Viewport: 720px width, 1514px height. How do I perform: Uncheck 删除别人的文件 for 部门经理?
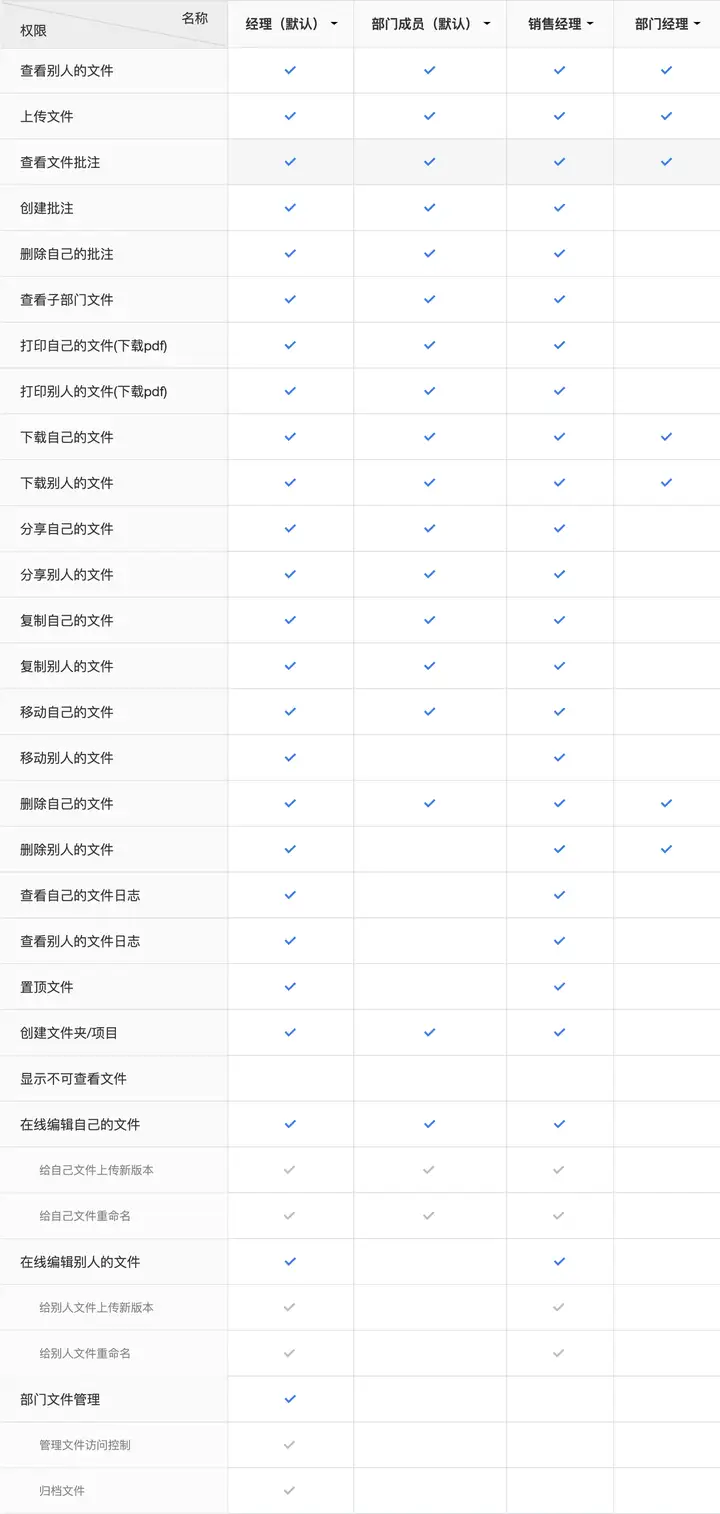pos(666,849)
